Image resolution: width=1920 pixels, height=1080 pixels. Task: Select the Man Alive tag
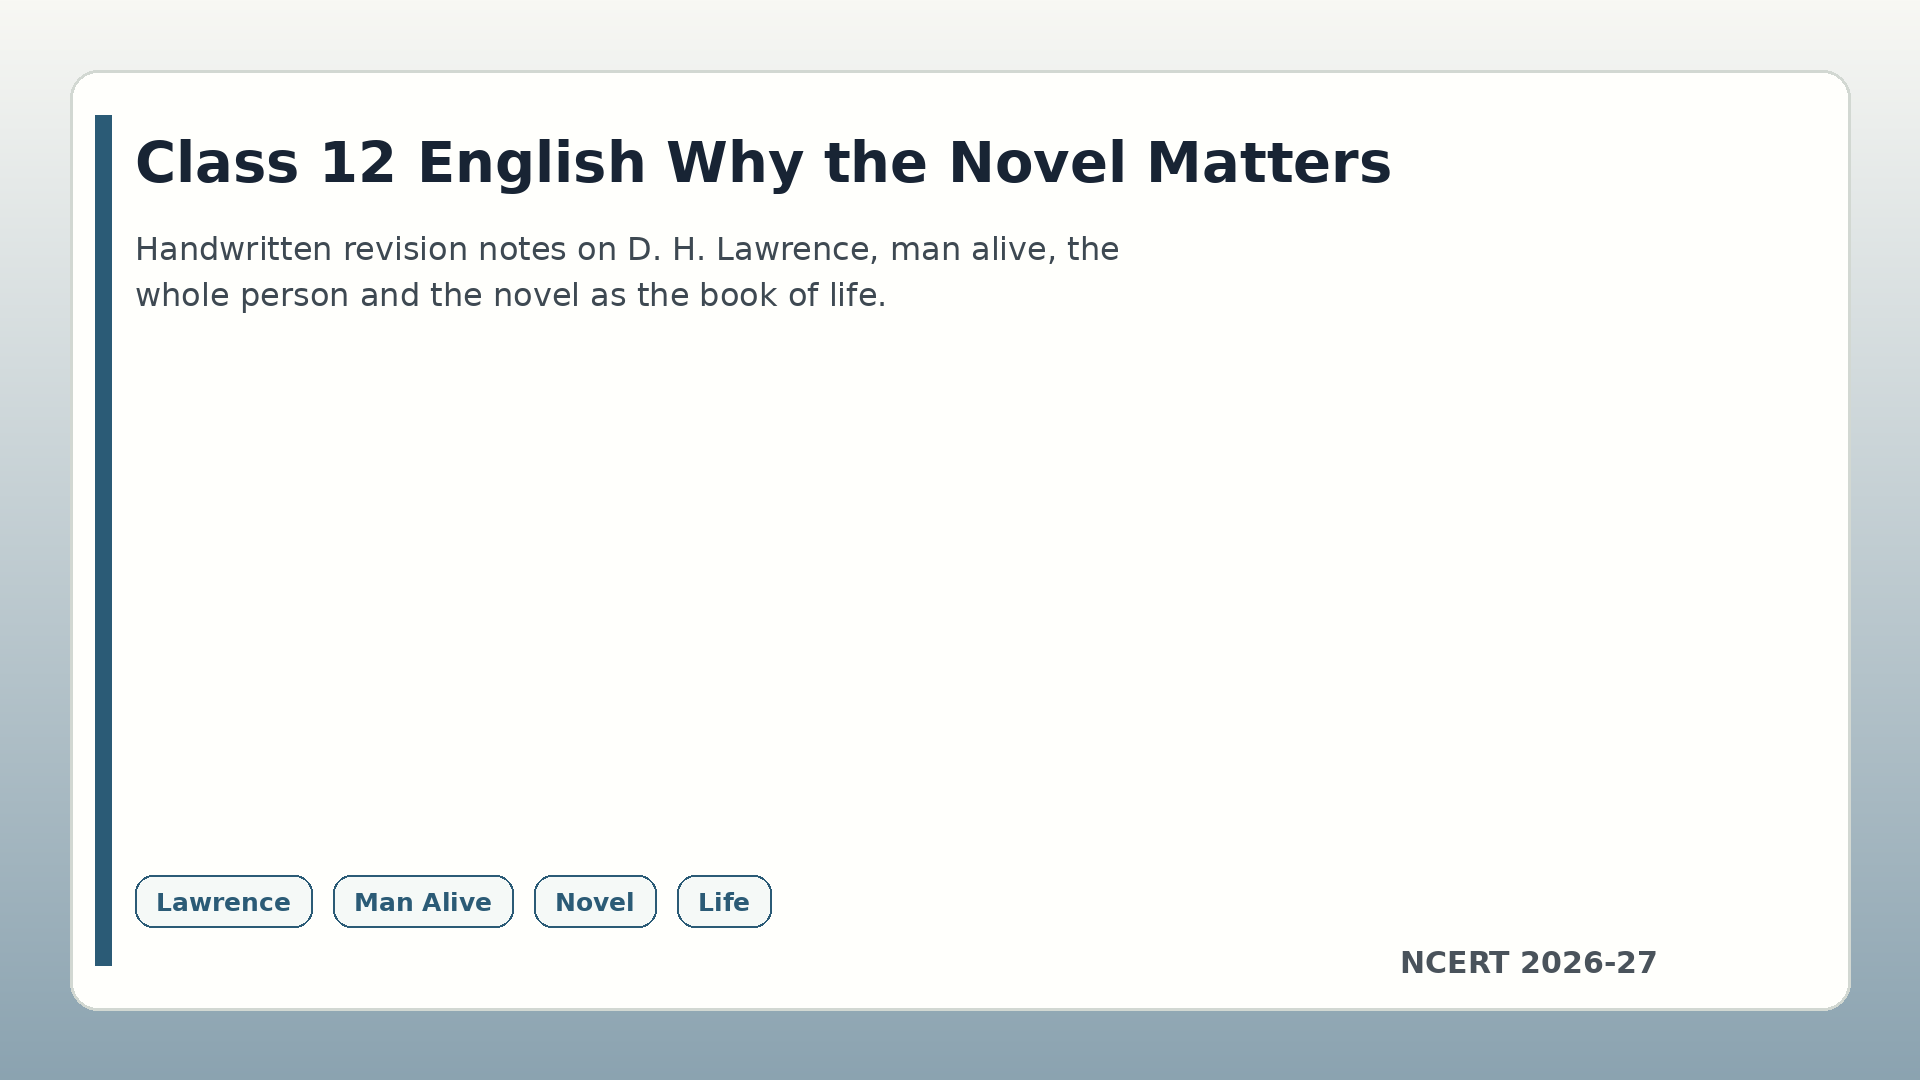[x=423, y=902]
